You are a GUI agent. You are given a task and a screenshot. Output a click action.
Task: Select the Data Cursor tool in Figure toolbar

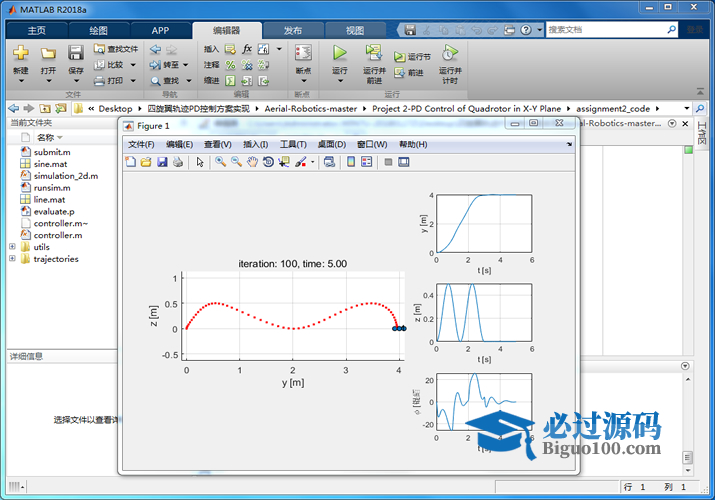284,162
